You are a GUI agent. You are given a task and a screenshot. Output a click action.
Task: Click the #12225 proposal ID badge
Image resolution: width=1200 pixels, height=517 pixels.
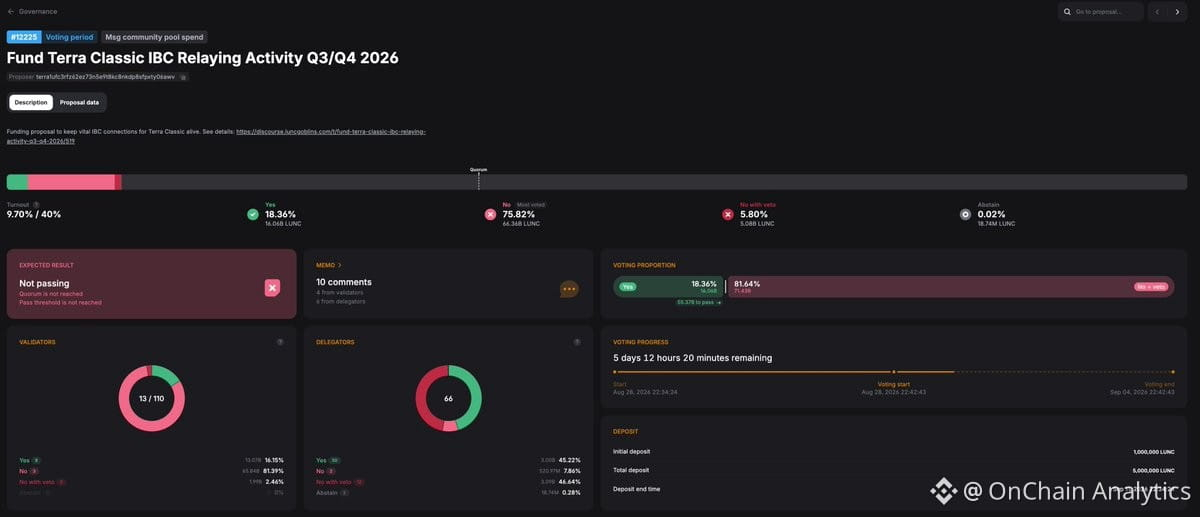tap(23, 37)
